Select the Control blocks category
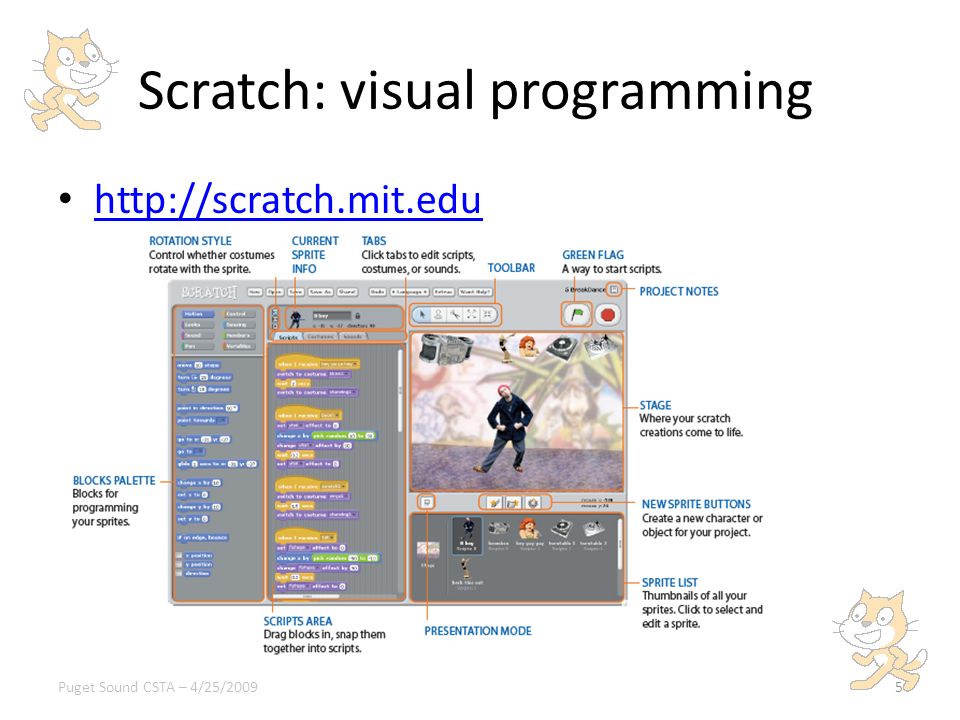 coord(239,314)
